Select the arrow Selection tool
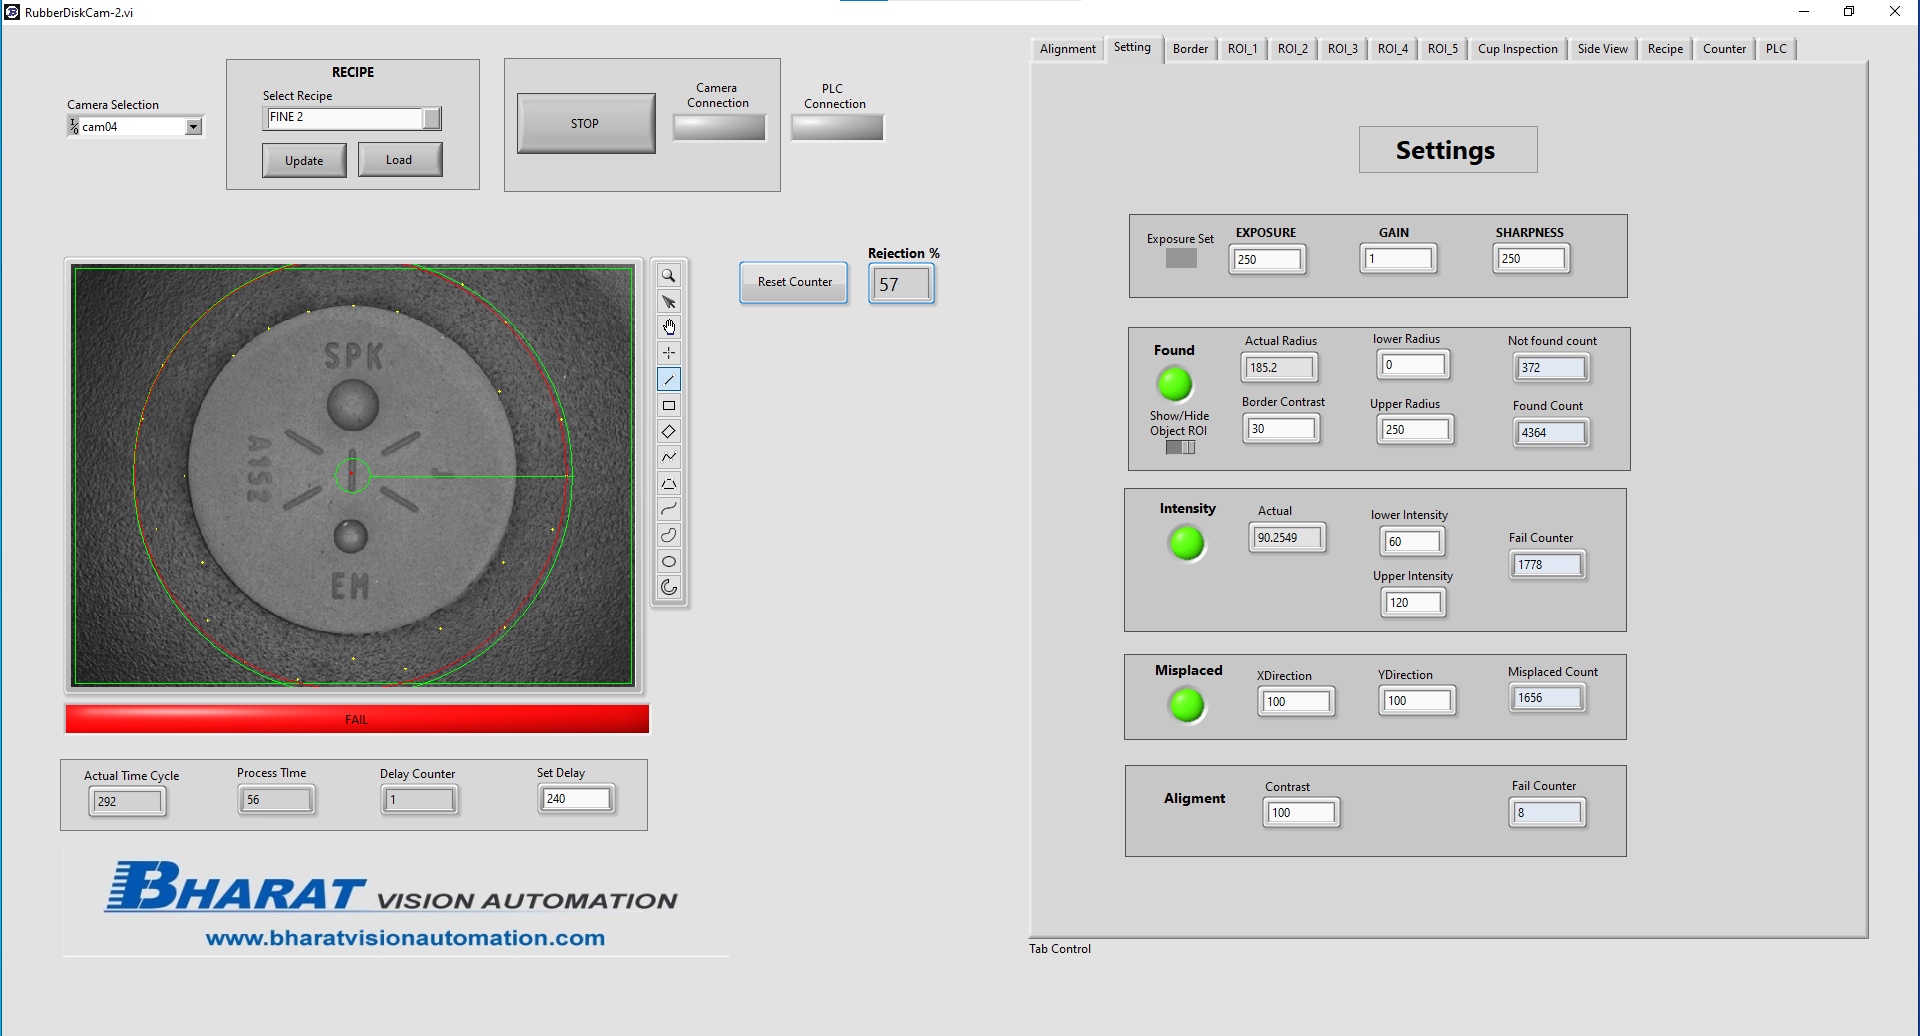The width and height of the screenshot is (1920, 1036). click(x=668, y=302)
